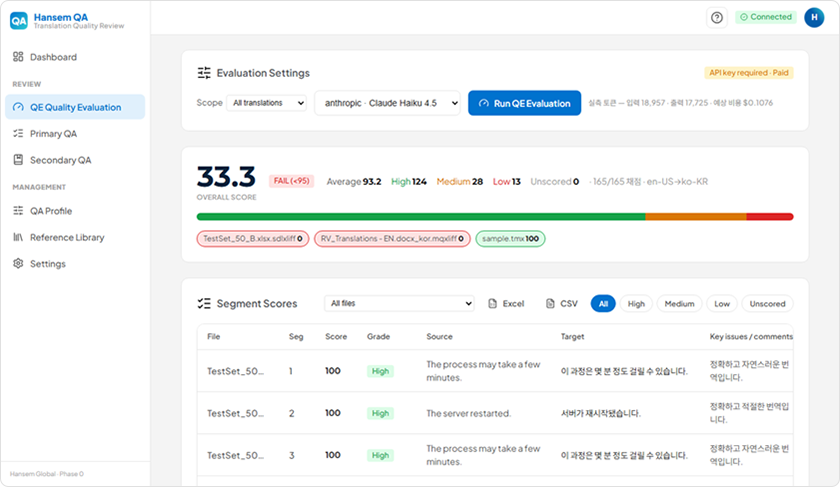Filter segments by High grade
This screenshot has width=840, height=487.
636,304
